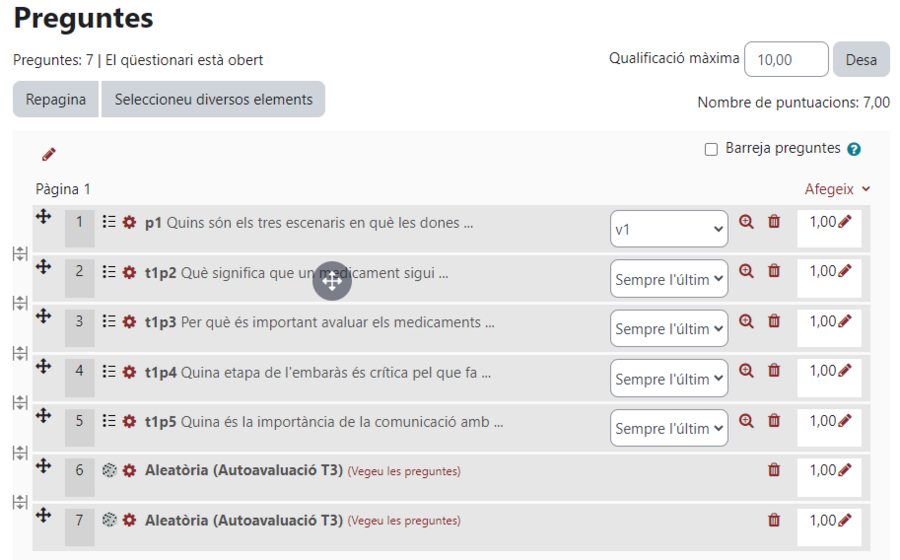Toggle page break after question 6

[20, 502]
